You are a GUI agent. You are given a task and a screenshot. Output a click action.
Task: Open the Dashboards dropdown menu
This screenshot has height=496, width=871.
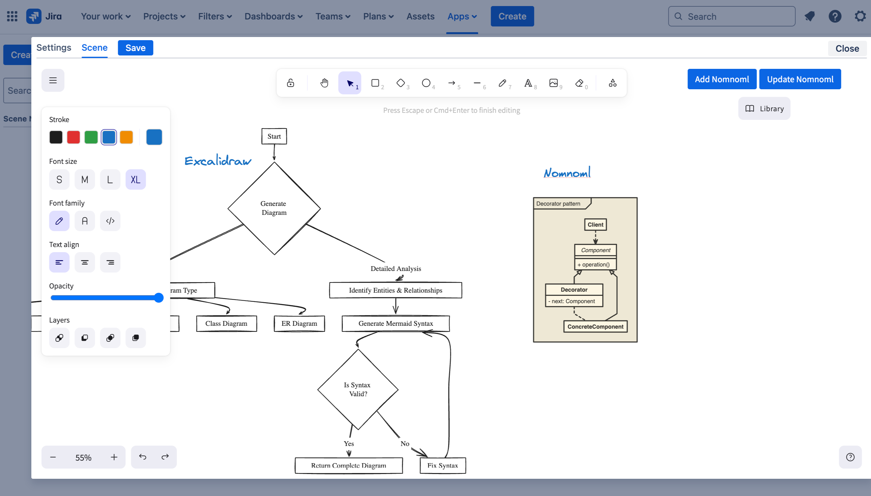pos(273,16)
